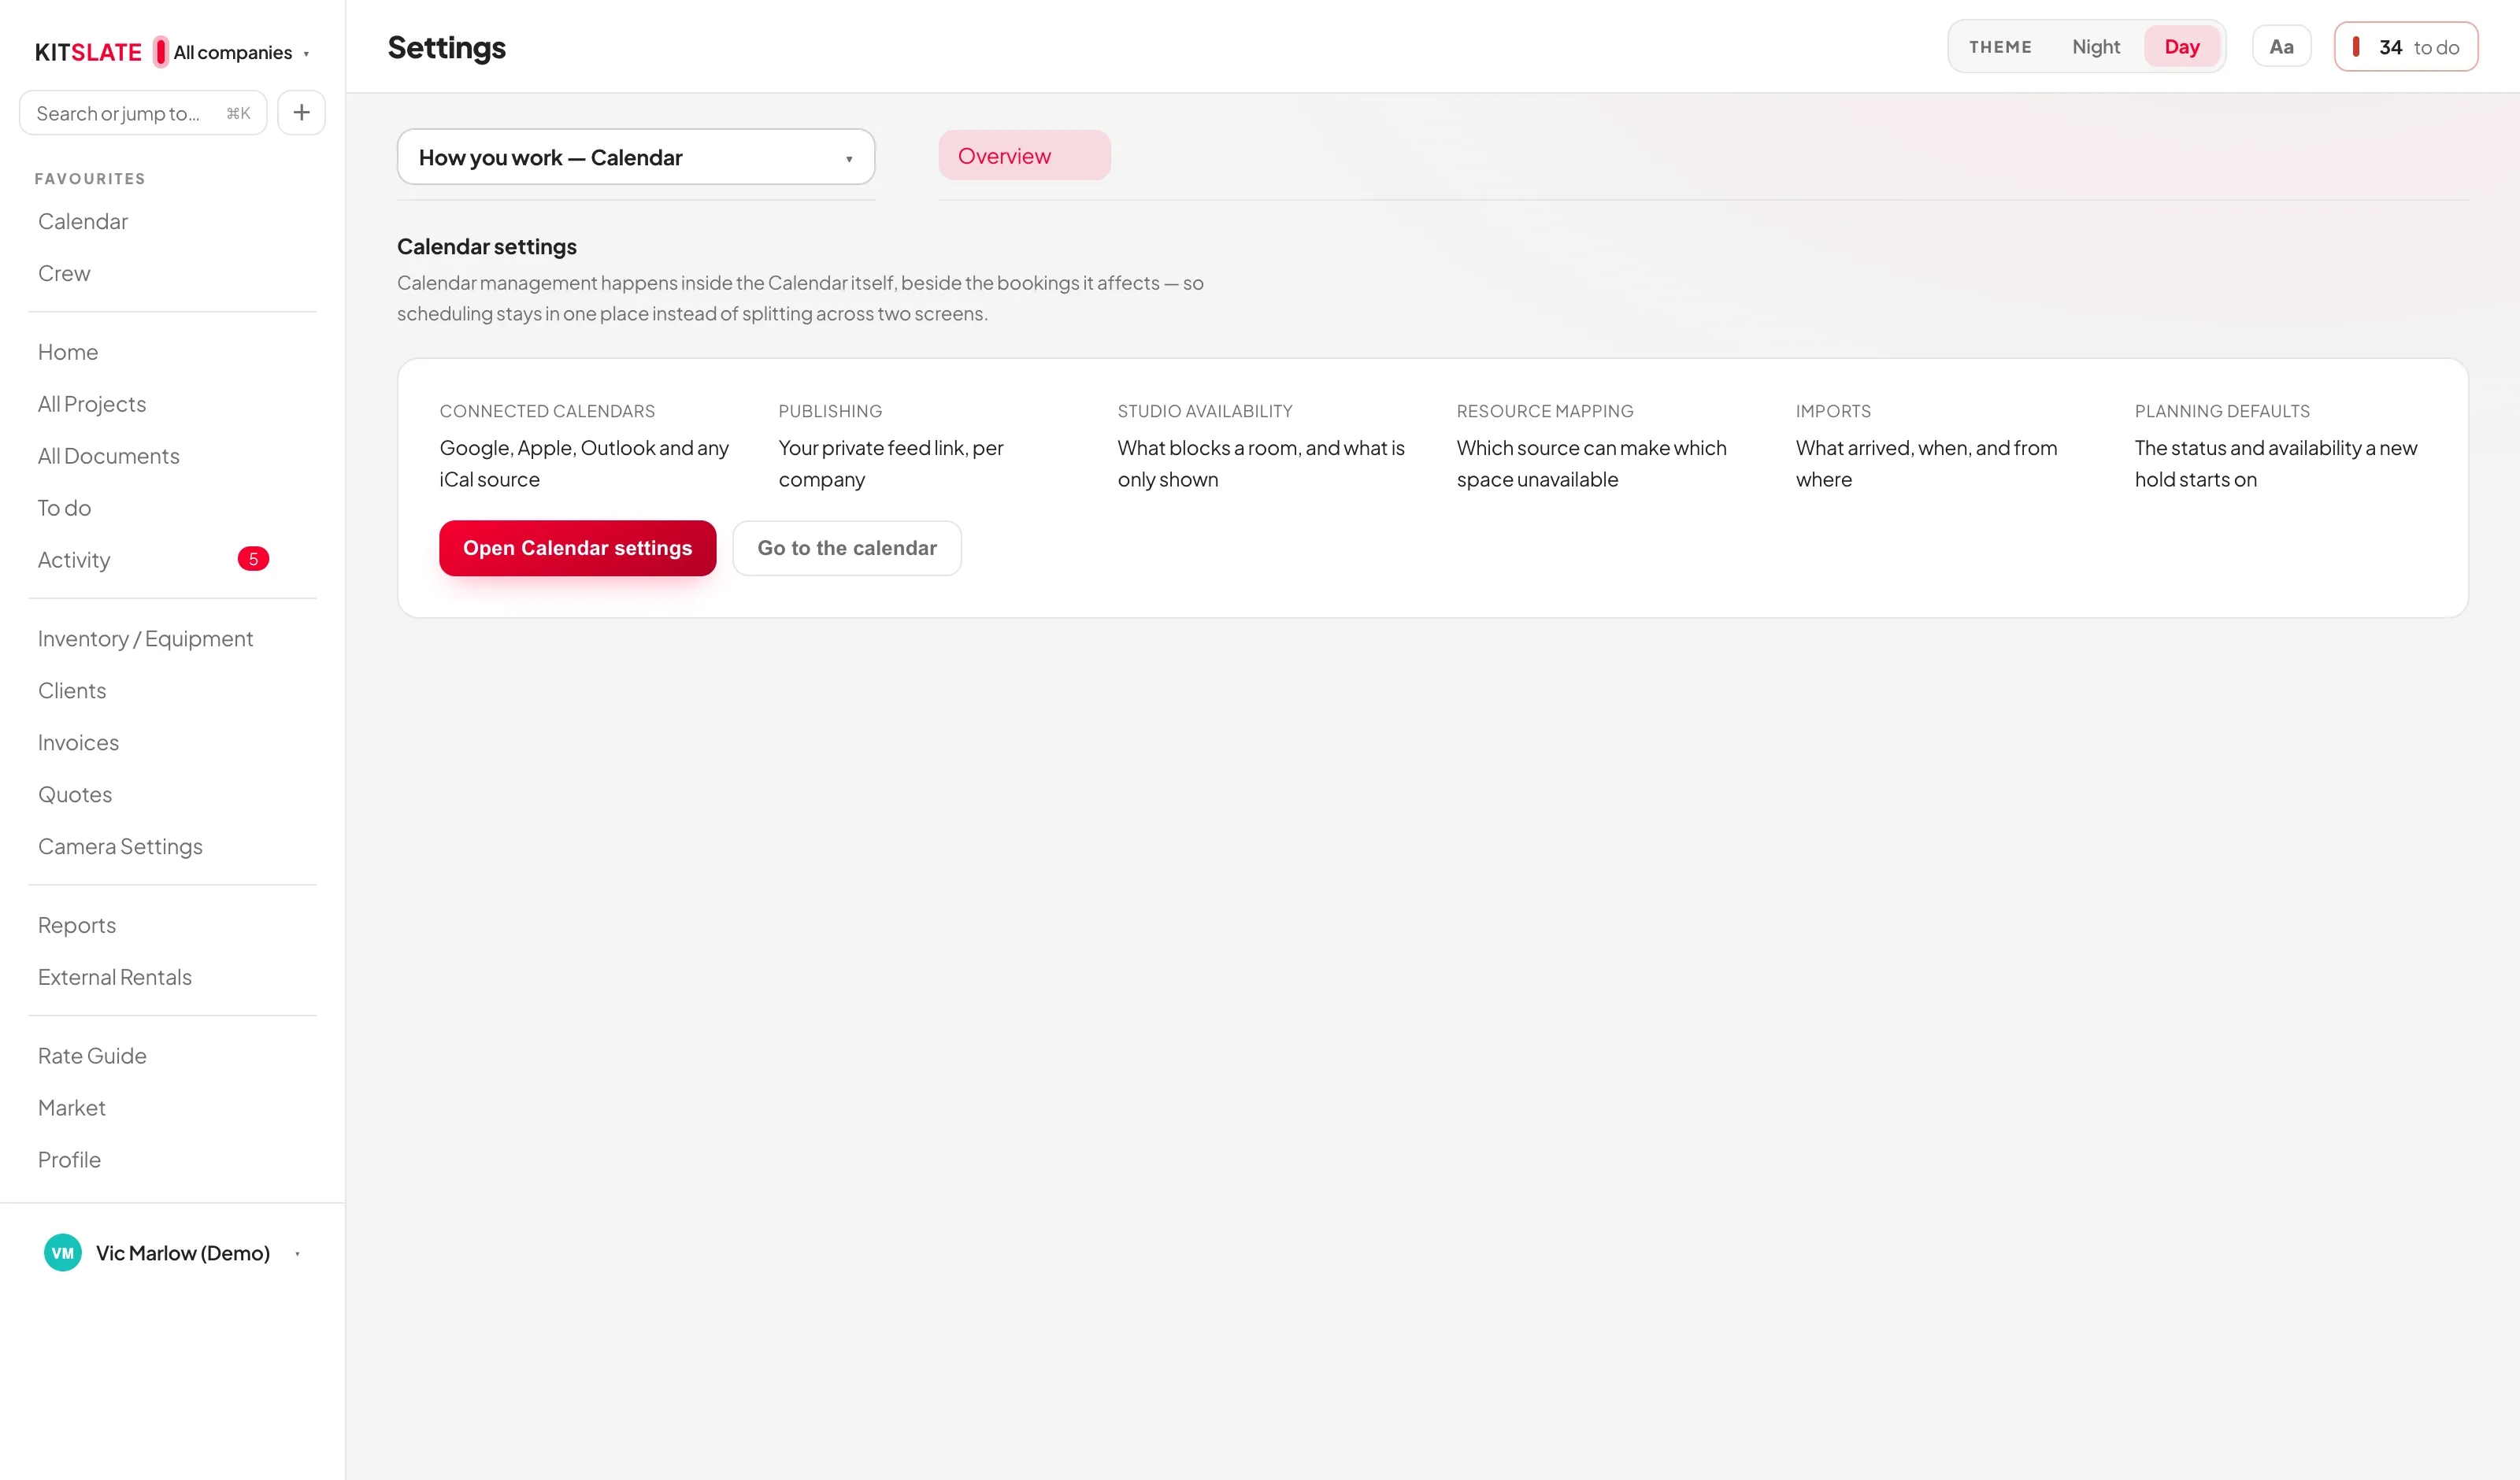Open the To do page
The image size is (2520, 1480).
coord(64,508)
